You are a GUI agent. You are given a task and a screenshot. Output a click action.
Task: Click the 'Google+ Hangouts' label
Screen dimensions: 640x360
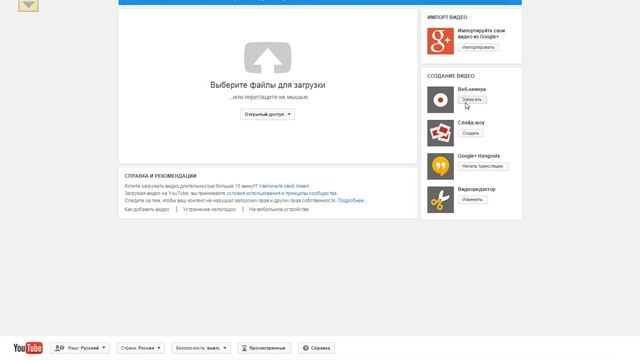pos(479,156)
